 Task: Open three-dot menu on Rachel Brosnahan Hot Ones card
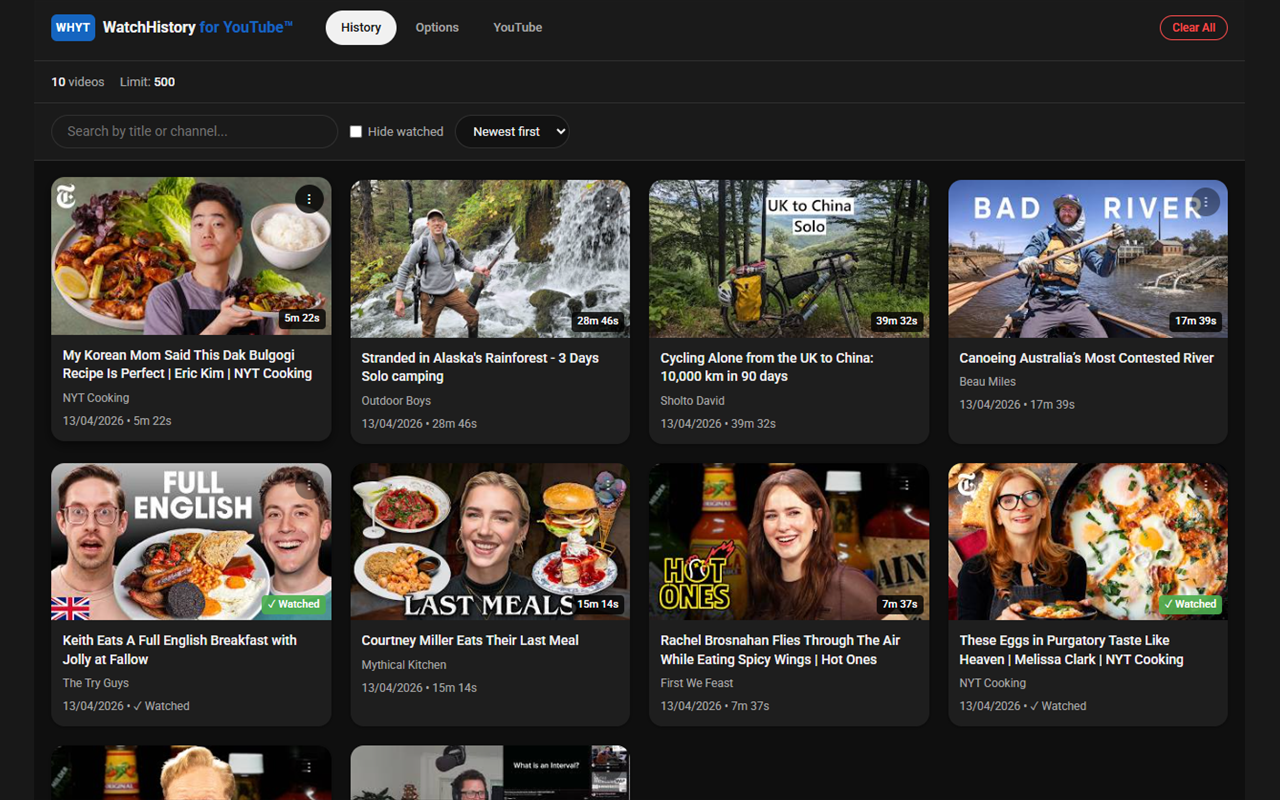click(x=907, y=485)
